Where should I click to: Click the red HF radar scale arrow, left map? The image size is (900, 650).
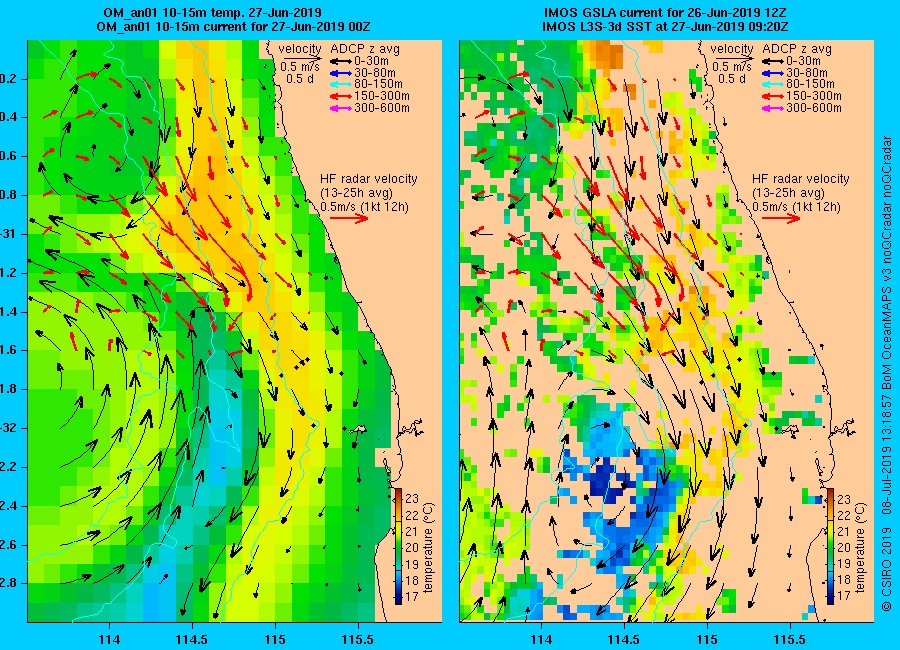click(x=349, y=218)
